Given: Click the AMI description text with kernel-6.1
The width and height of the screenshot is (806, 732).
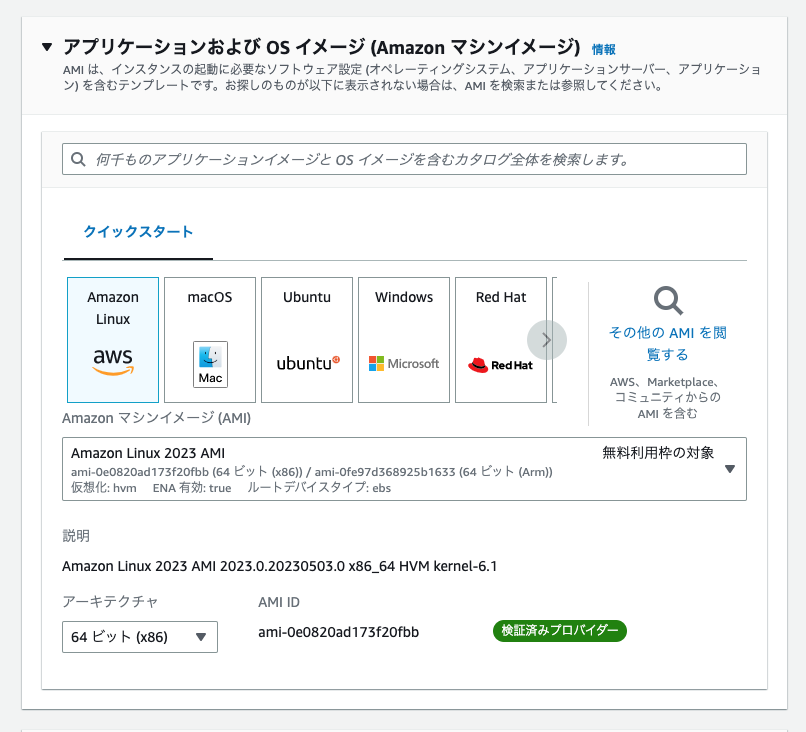Looking at the screenshot, I should (280, 566).
